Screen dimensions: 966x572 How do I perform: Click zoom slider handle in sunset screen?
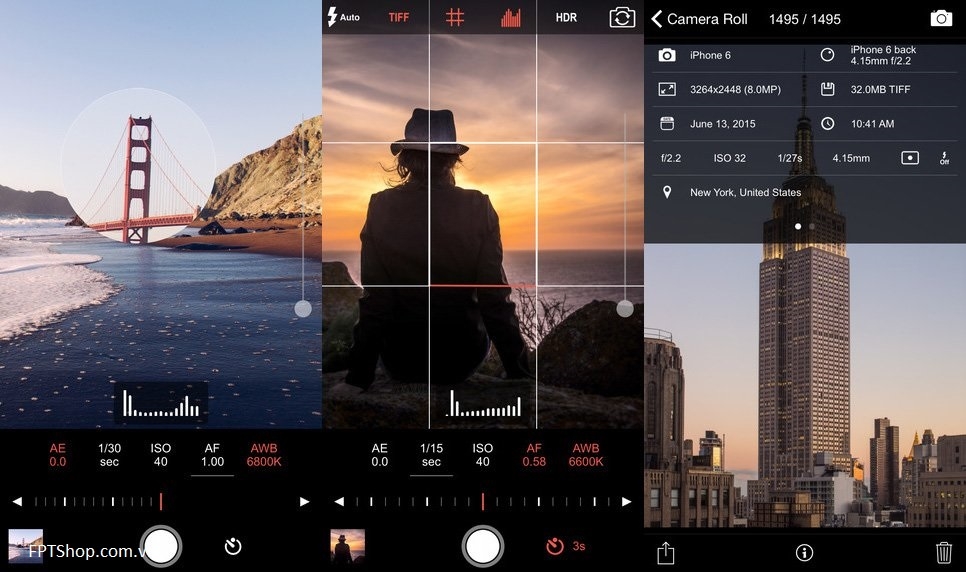click(625, 309)
